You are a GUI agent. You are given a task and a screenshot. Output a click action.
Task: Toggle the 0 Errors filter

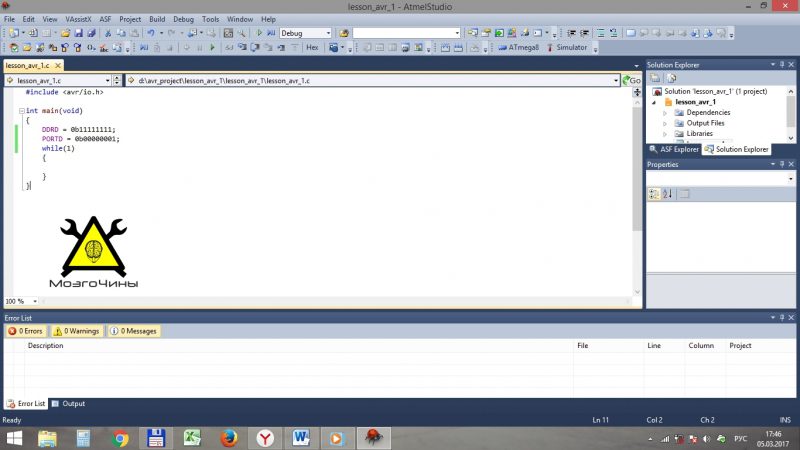click(x=26, y=331)
